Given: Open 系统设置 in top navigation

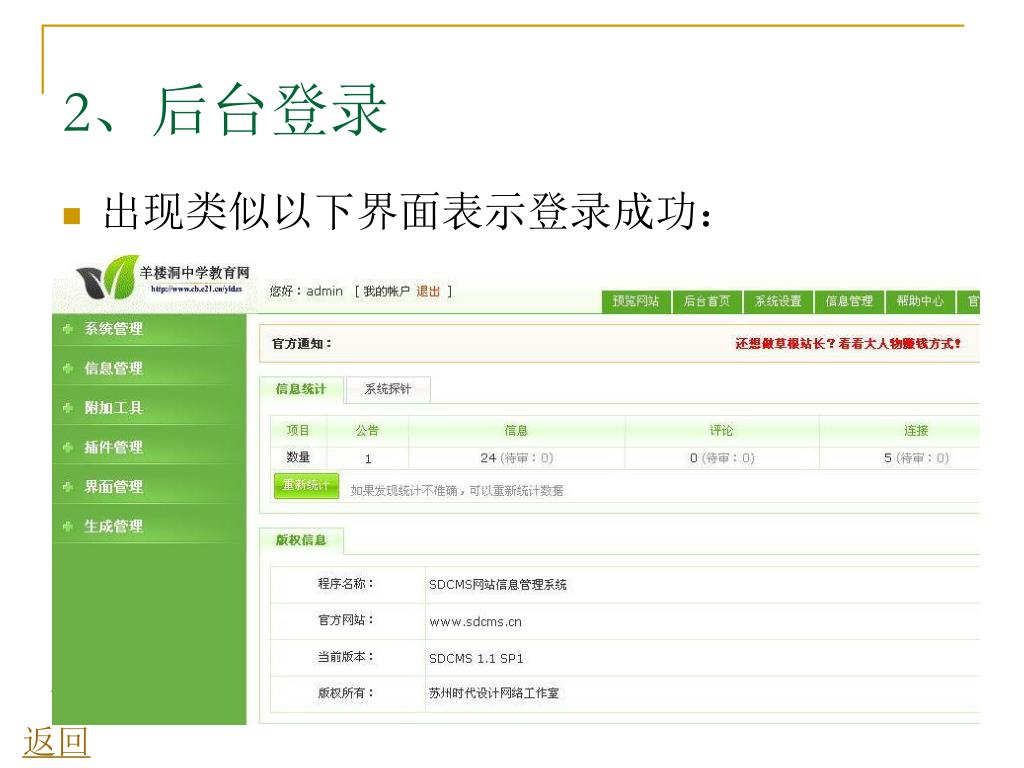Looking at the screenshot, I should [777, 301].
